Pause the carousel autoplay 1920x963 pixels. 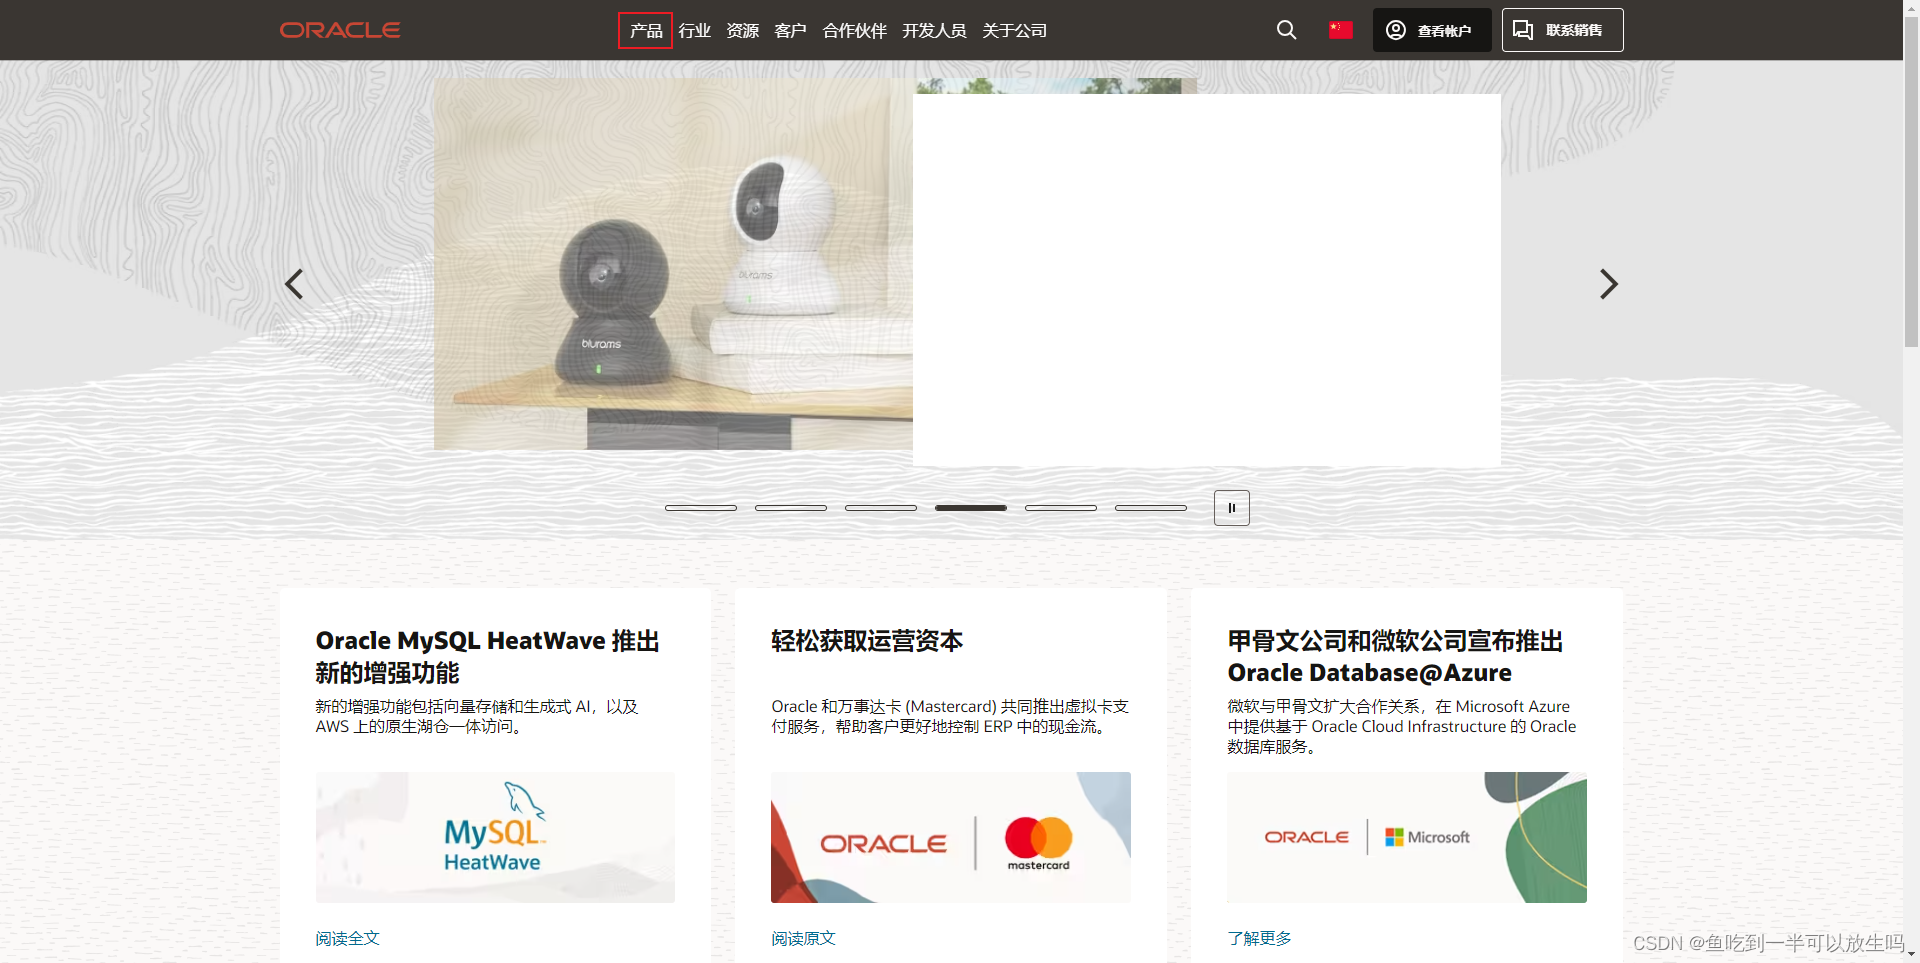(x=1232, y=508)
